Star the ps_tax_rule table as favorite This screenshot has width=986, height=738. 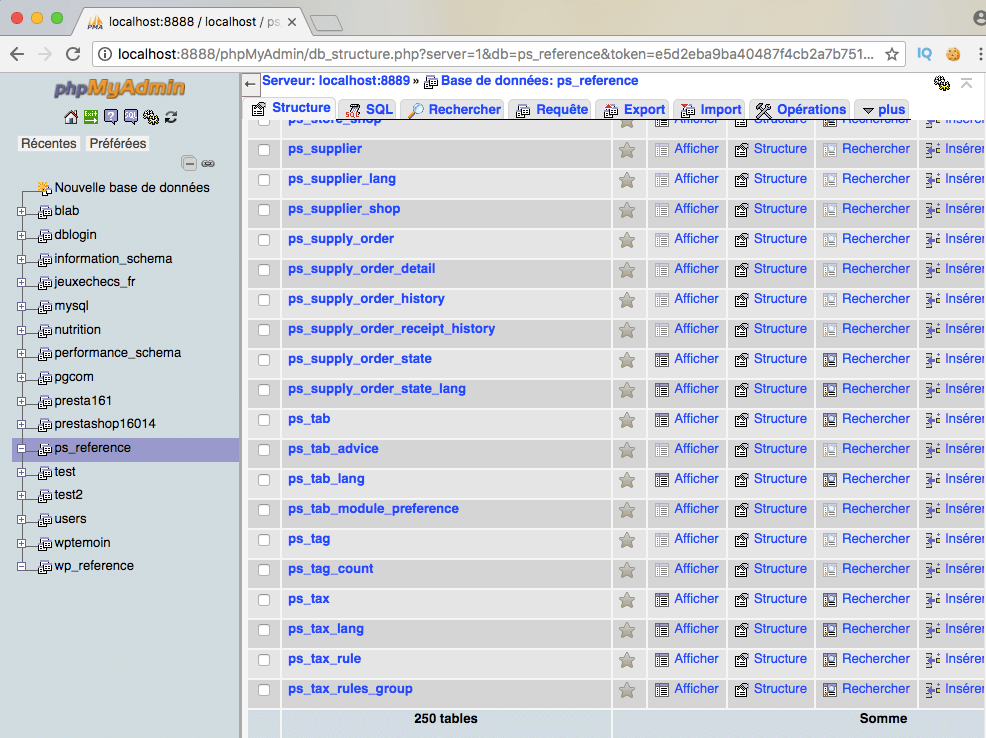coord(627,660)
